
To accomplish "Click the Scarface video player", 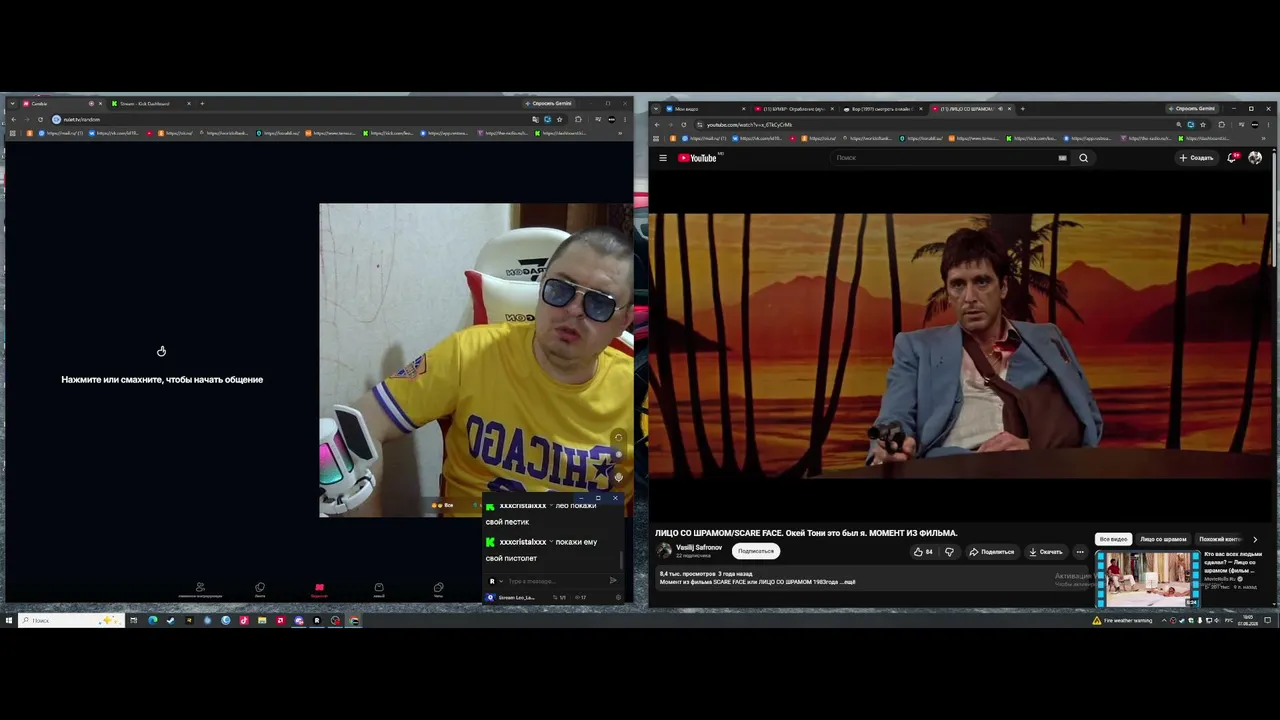I will 962,348.
